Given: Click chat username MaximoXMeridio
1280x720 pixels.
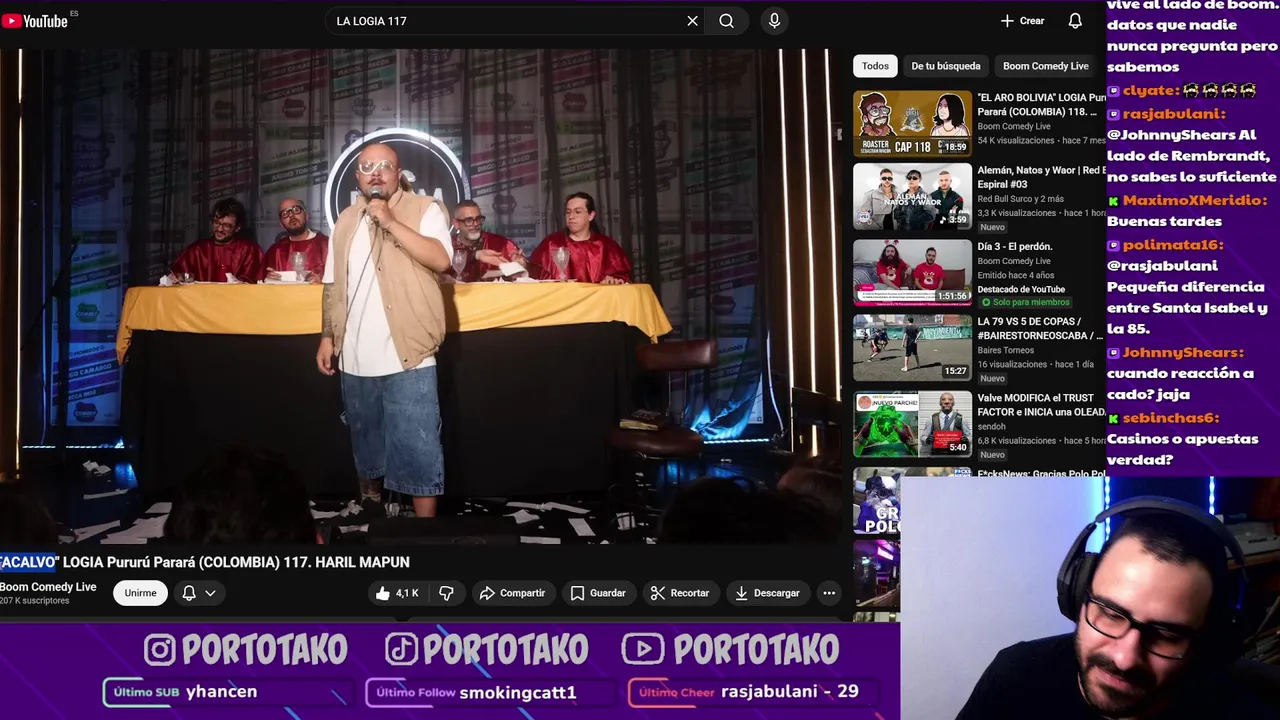Looking at the screenshot, I should tap(1194, 200).
